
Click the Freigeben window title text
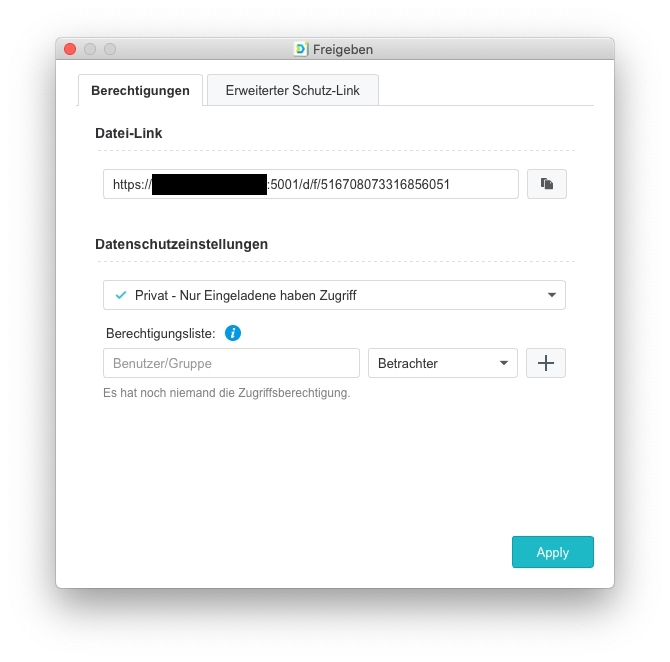coord(343,50)
